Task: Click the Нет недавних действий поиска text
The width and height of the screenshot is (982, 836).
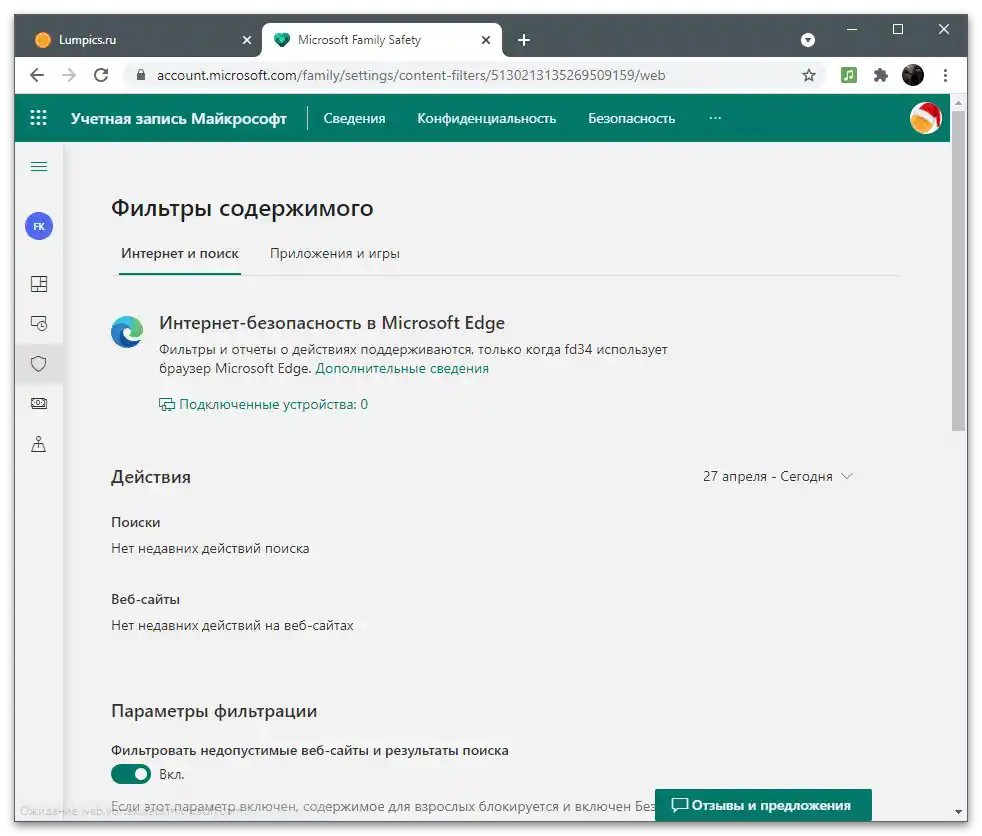Action: (x=210, y=549)
